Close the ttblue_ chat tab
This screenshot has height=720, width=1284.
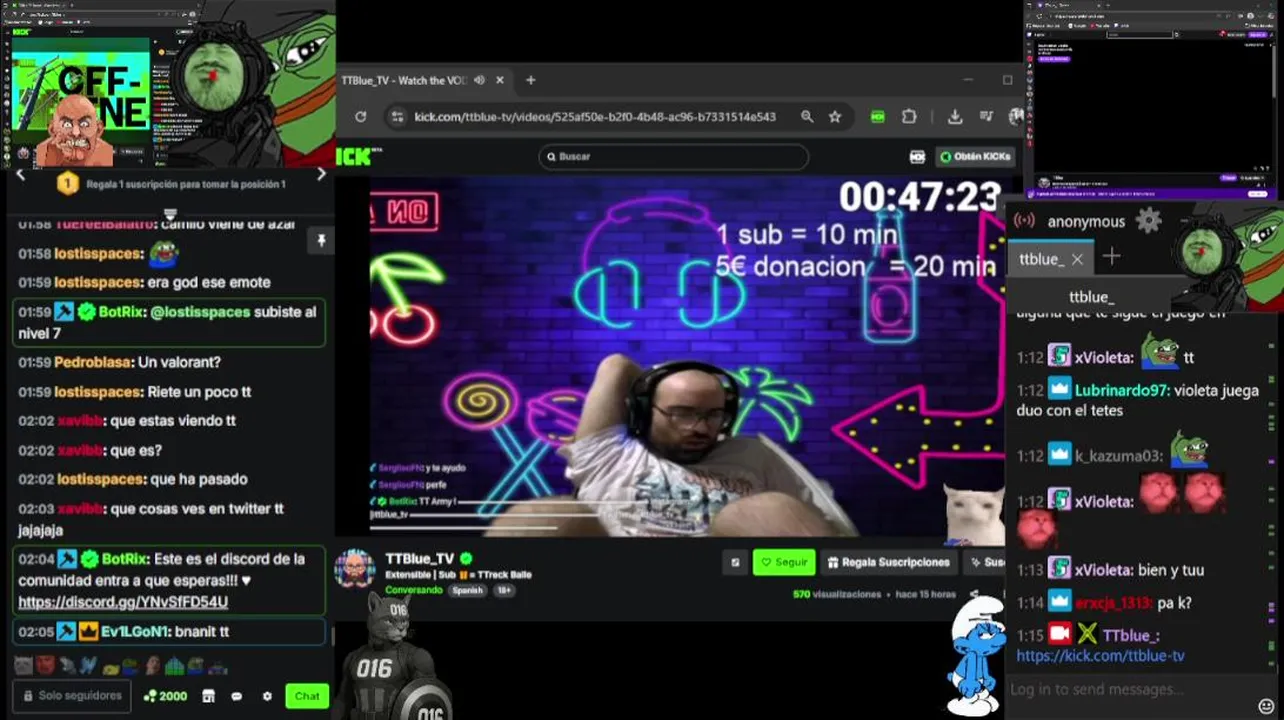click(x=1077, y=259)
